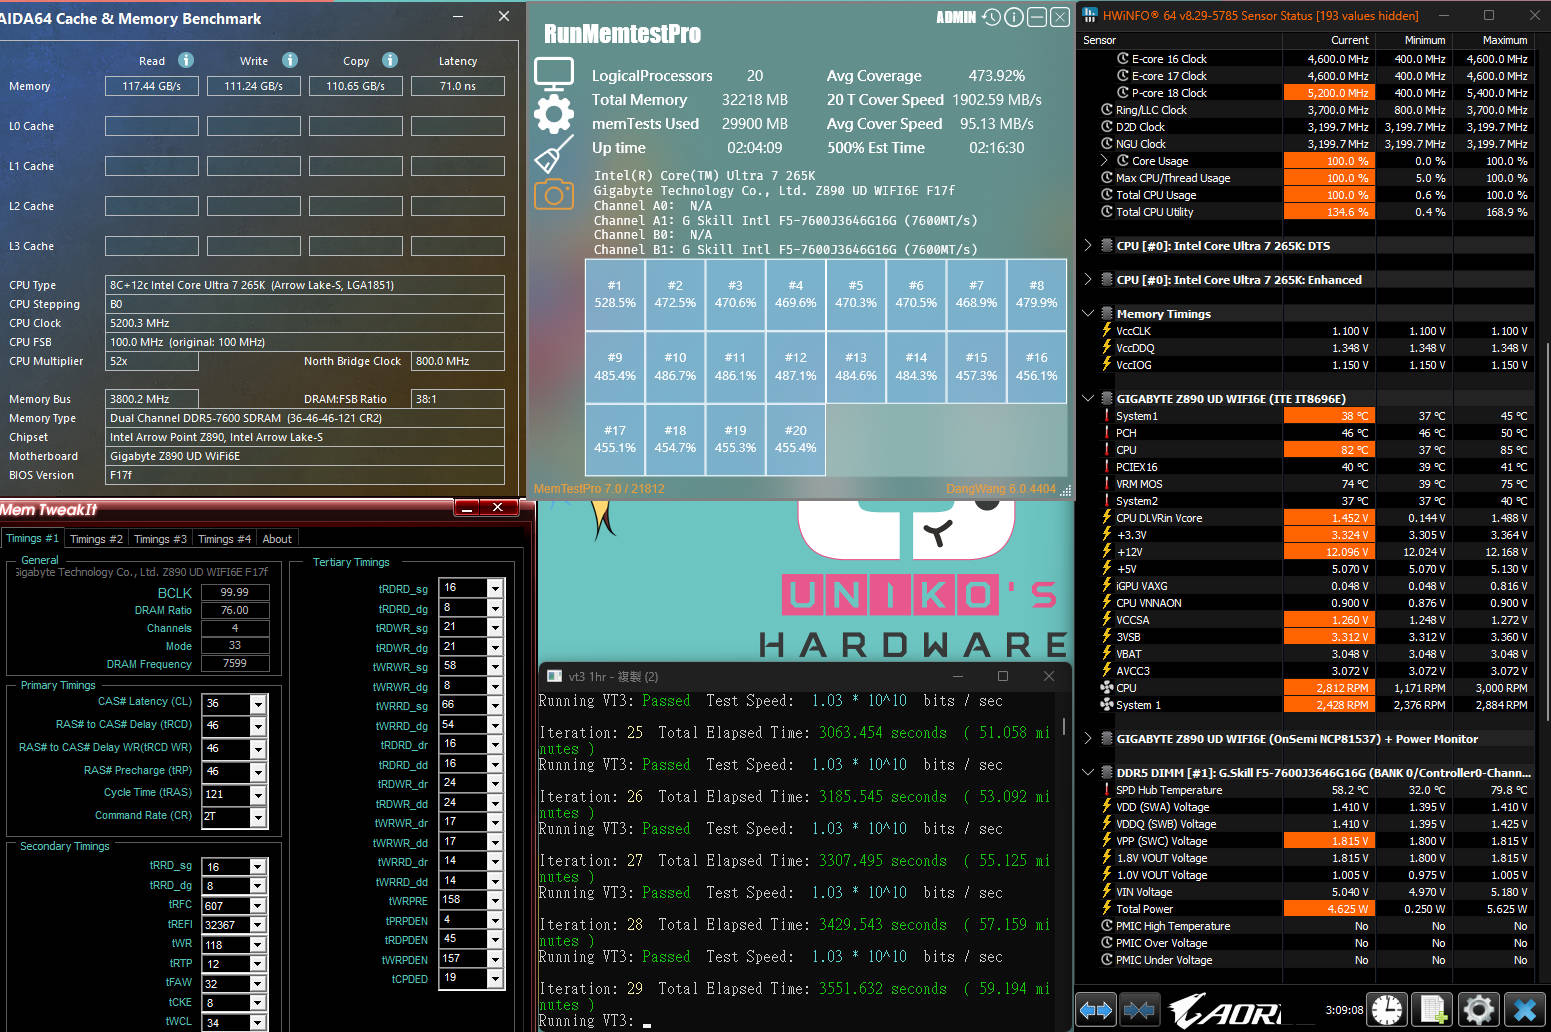Expand CPU [#0] Intel Core Ultra 7 265K: Enhanced

pos(1088,279)
